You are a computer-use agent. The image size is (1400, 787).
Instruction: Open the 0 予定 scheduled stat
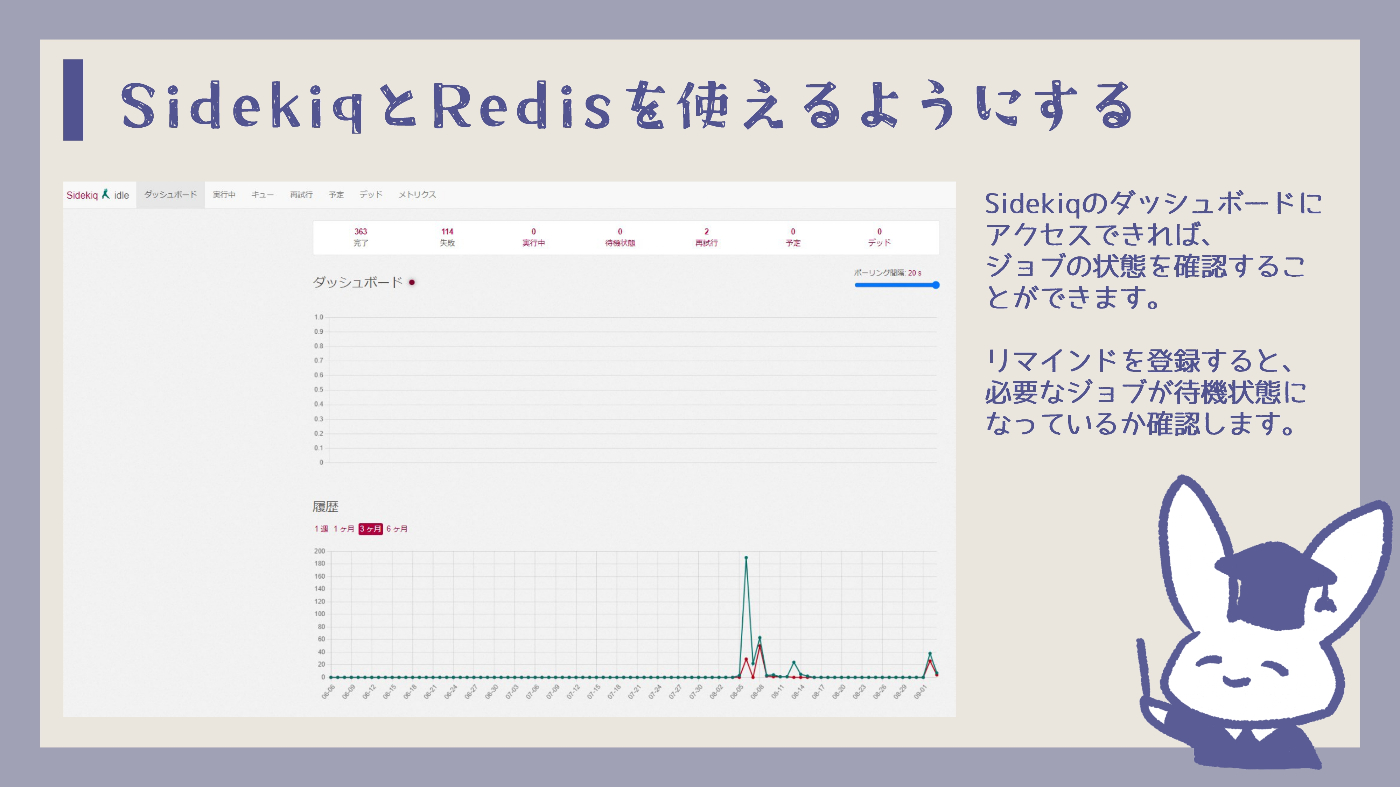pyautogui.click(x=793, y=237)
